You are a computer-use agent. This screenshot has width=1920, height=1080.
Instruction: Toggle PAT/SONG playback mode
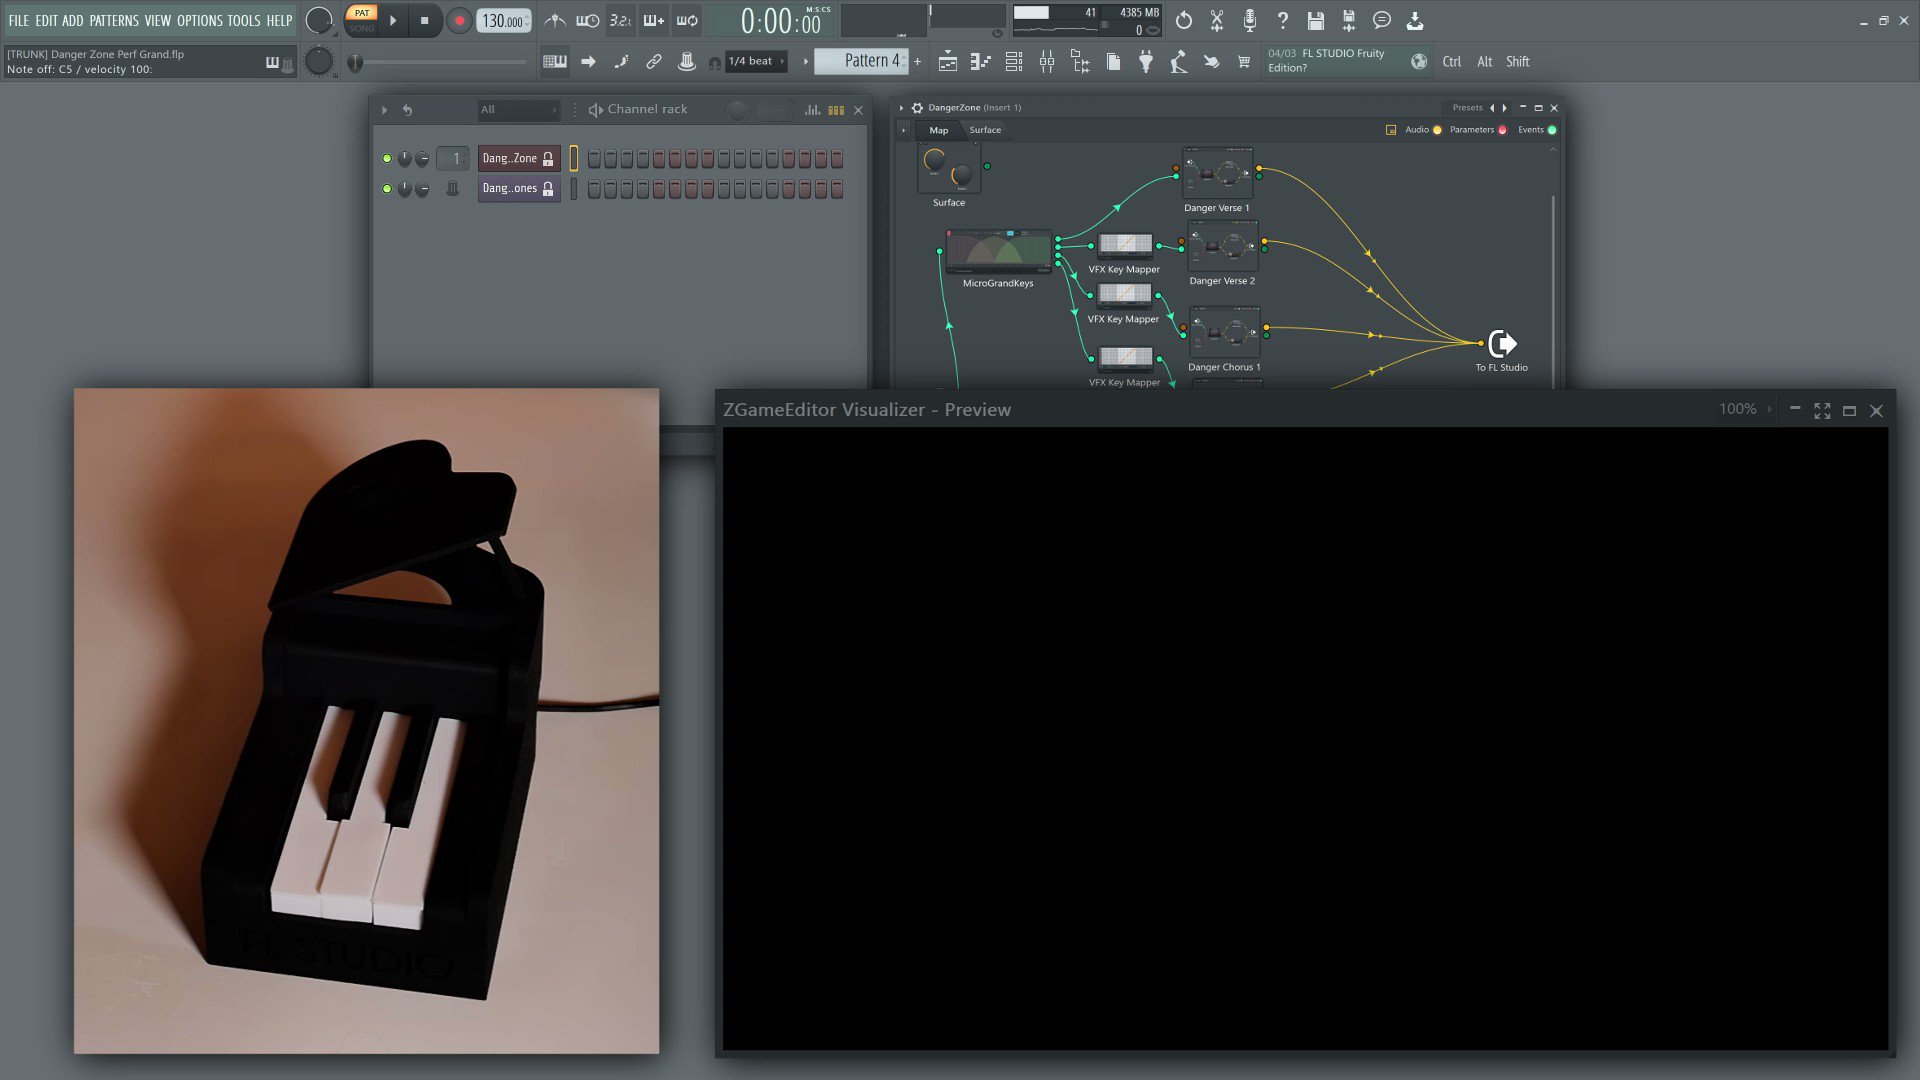coord(361,20)
